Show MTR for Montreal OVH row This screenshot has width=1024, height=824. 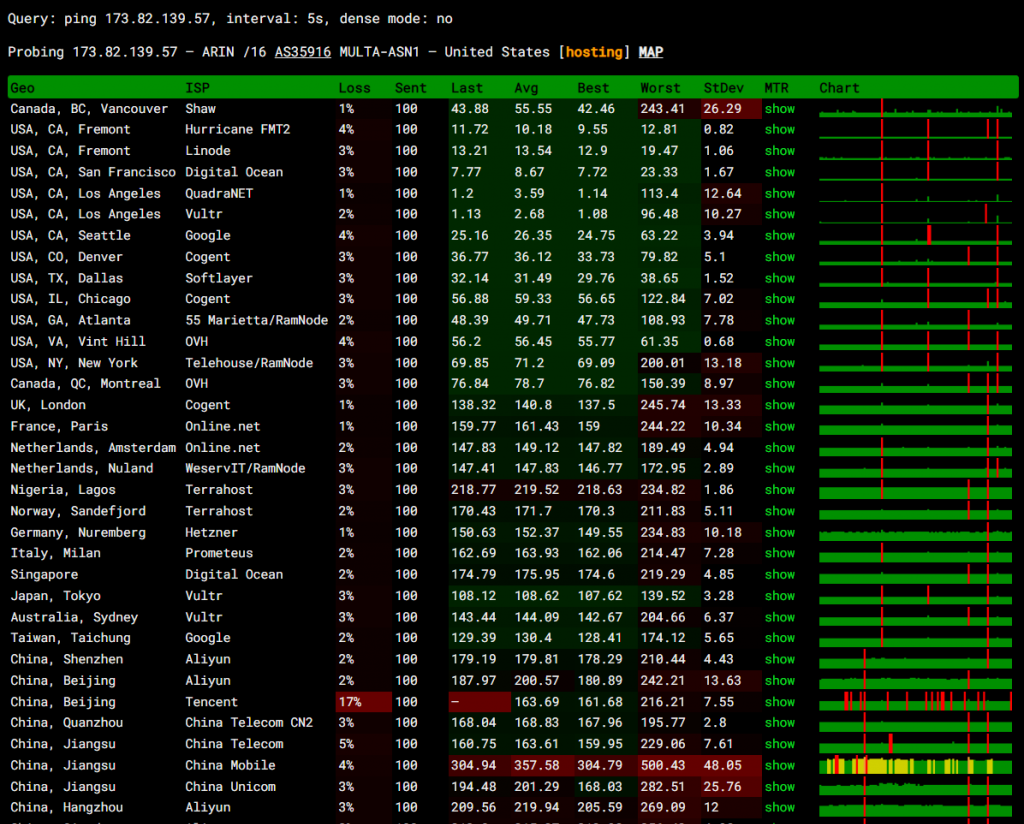(x=780, y=384)
